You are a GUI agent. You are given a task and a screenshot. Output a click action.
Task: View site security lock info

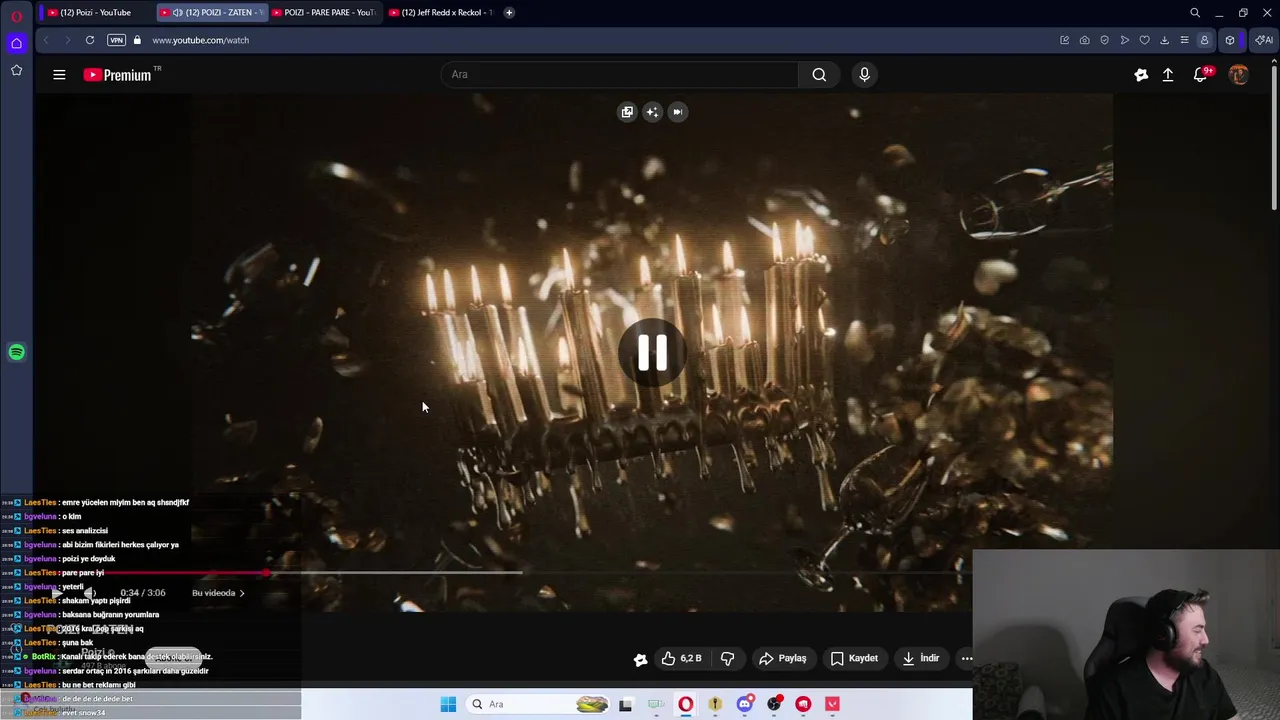[x=138, y=40]
